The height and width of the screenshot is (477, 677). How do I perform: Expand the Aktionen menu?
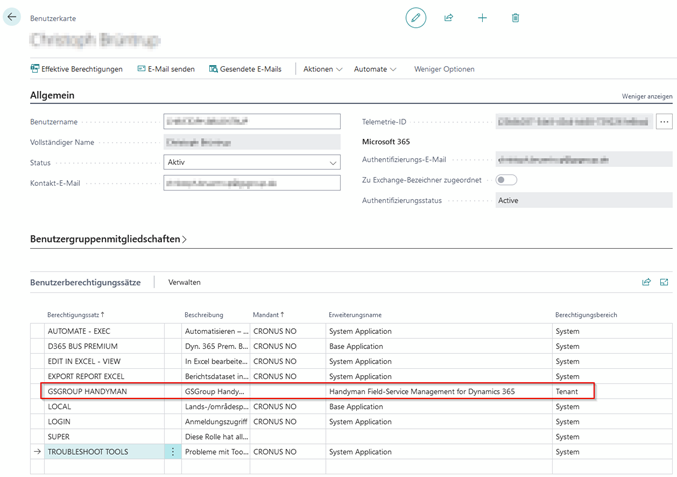point(323,69)
